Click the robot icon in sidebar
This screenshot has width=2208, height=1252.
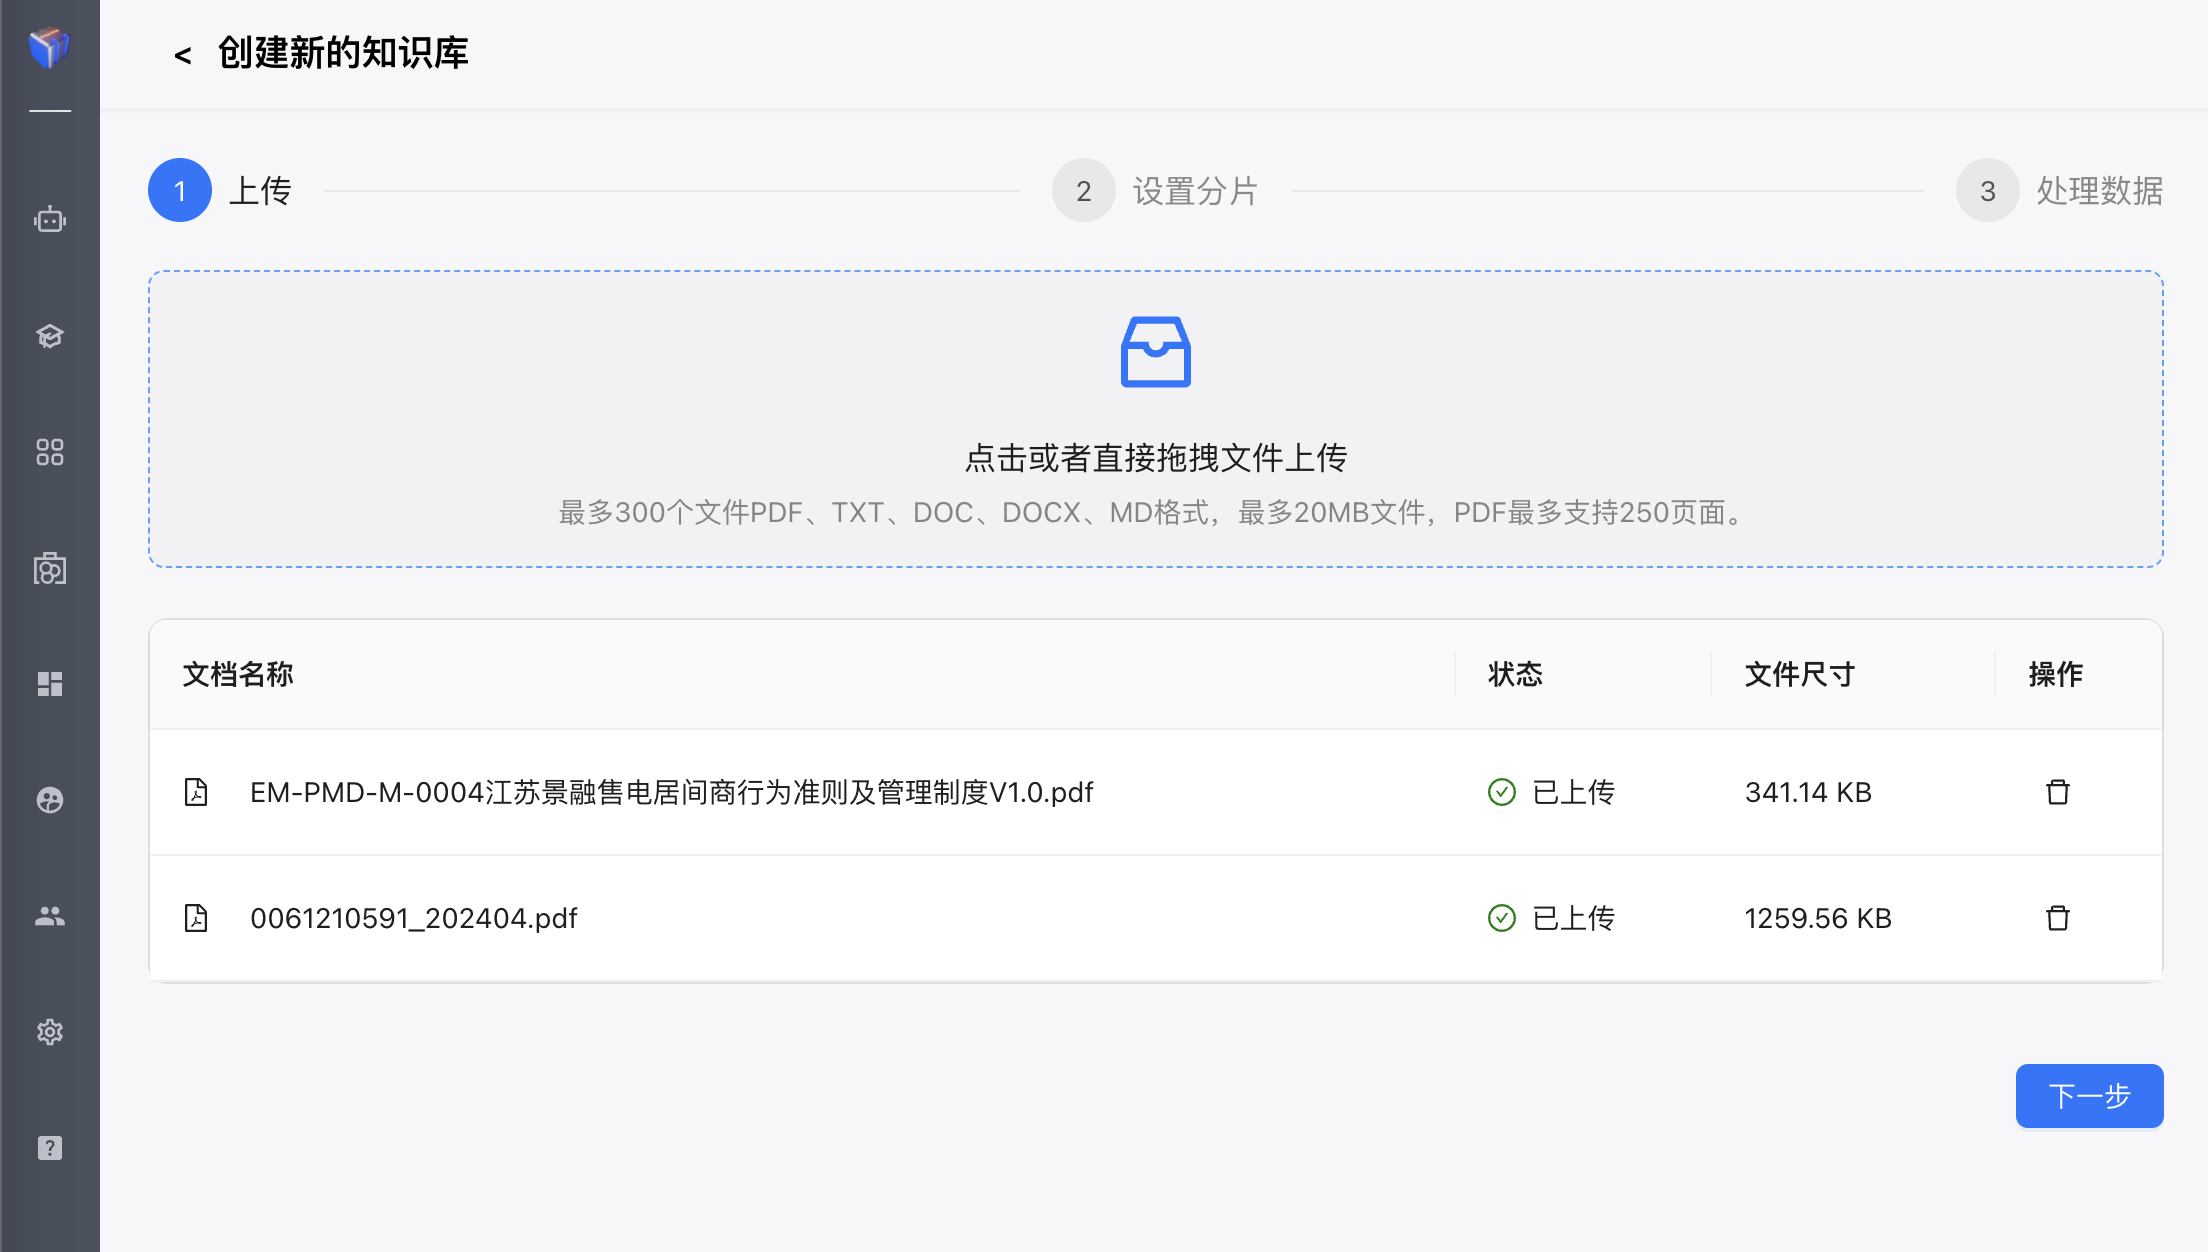point(50,220)
